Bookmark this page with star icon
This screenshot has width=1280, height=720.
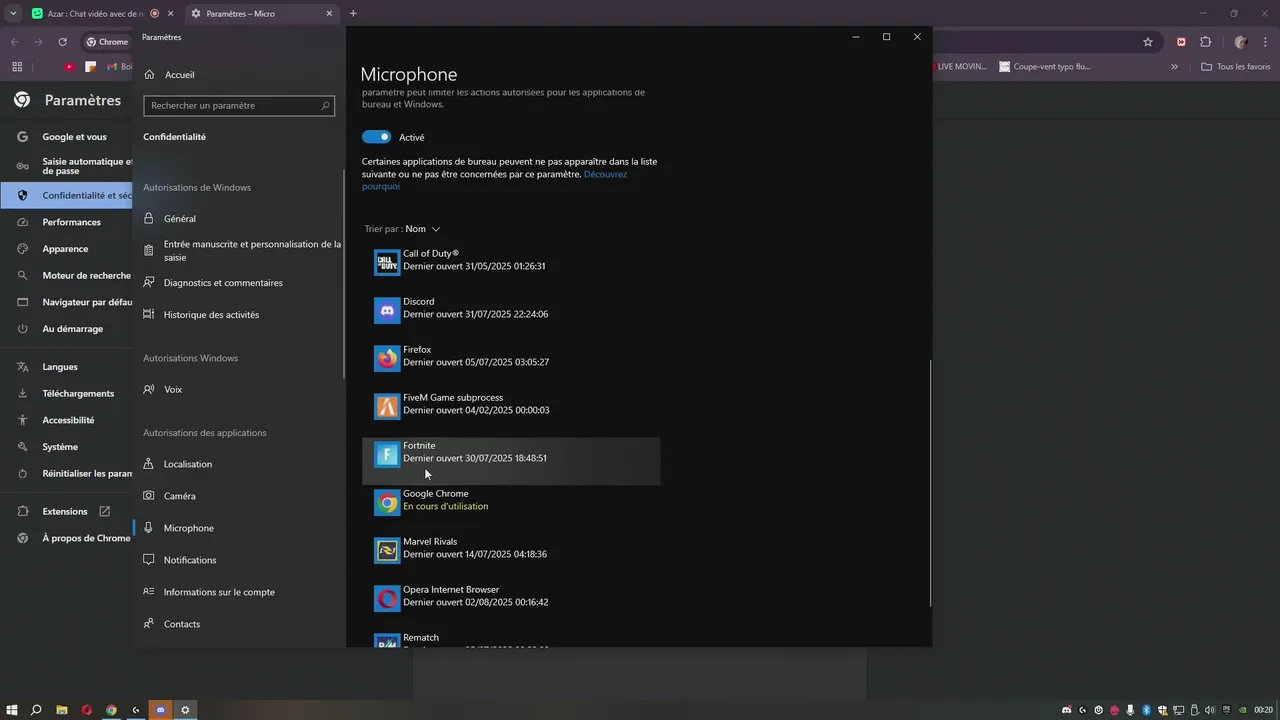(1148, 42)
